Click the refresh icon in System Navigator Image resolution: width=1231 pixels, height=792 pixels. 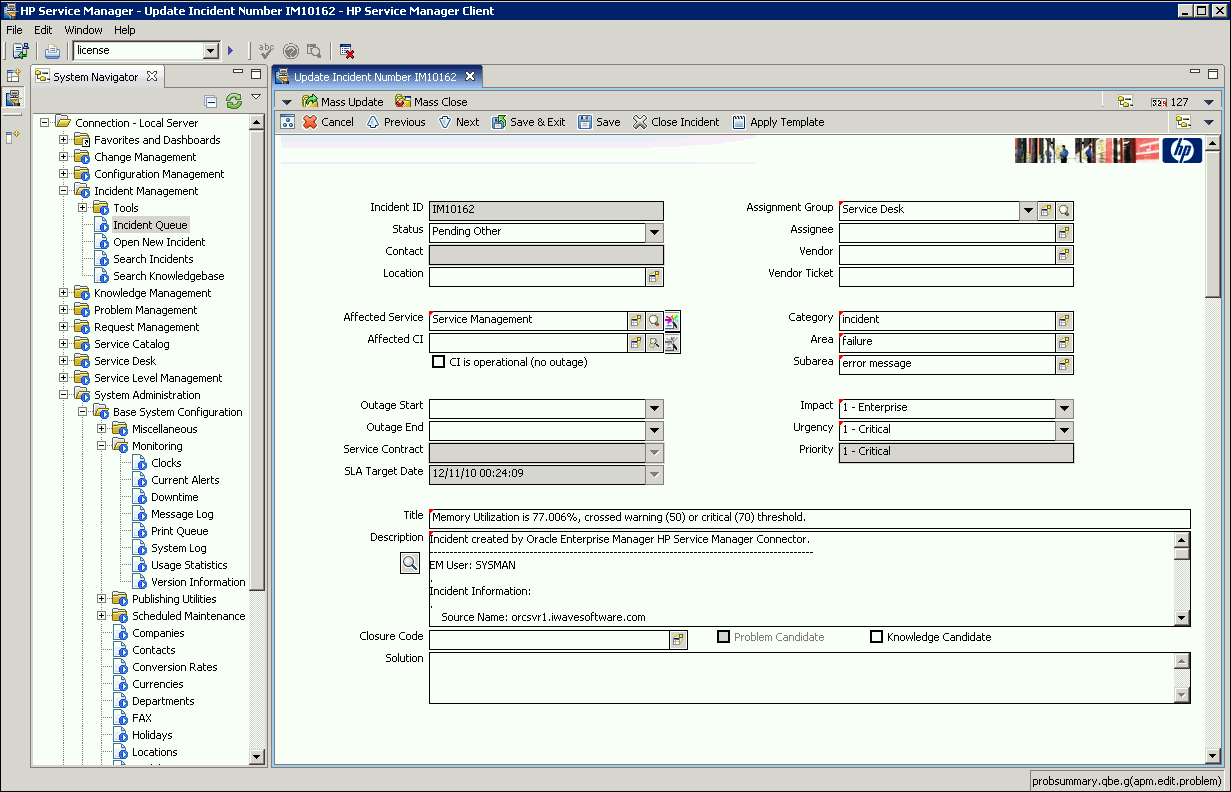(x=234, y=101)
